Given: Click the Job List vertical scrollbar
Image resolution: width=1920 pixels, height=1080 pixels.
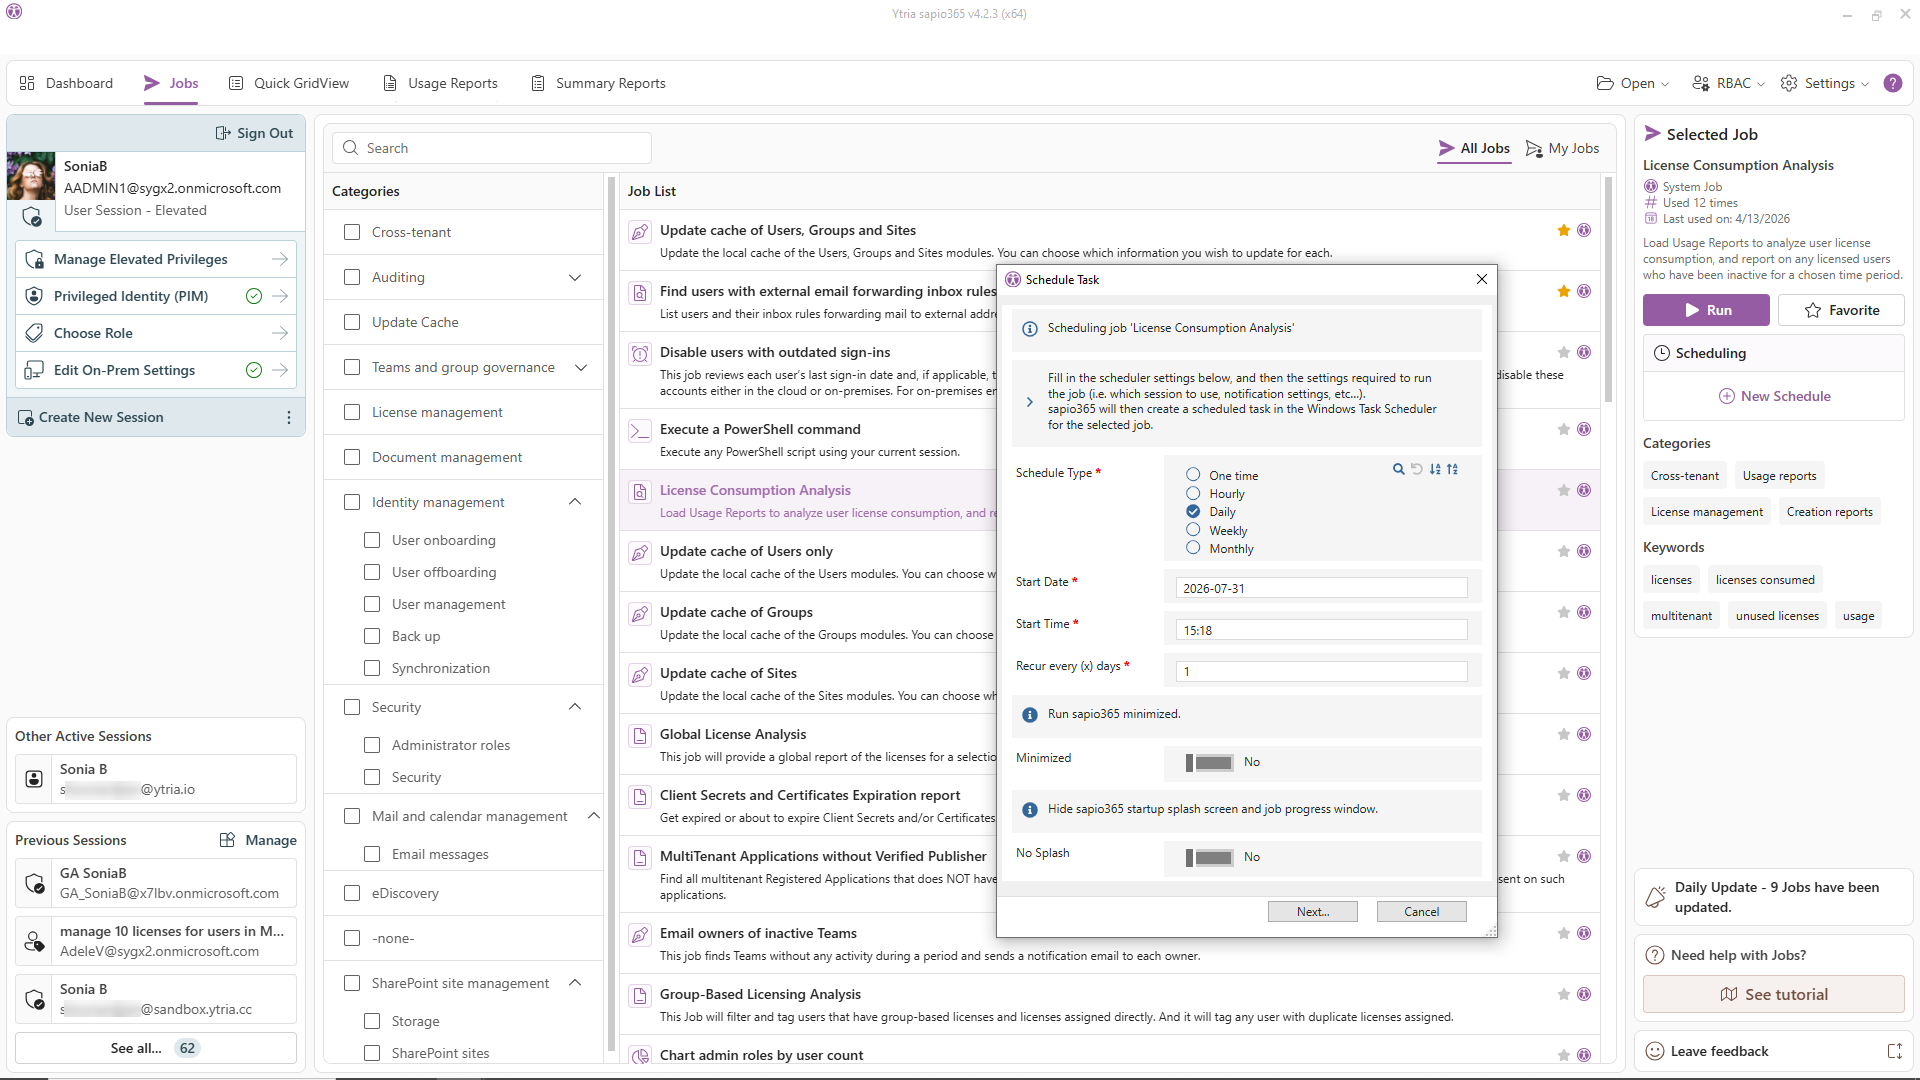Looking at the screenshot, I should point(1608,290).
